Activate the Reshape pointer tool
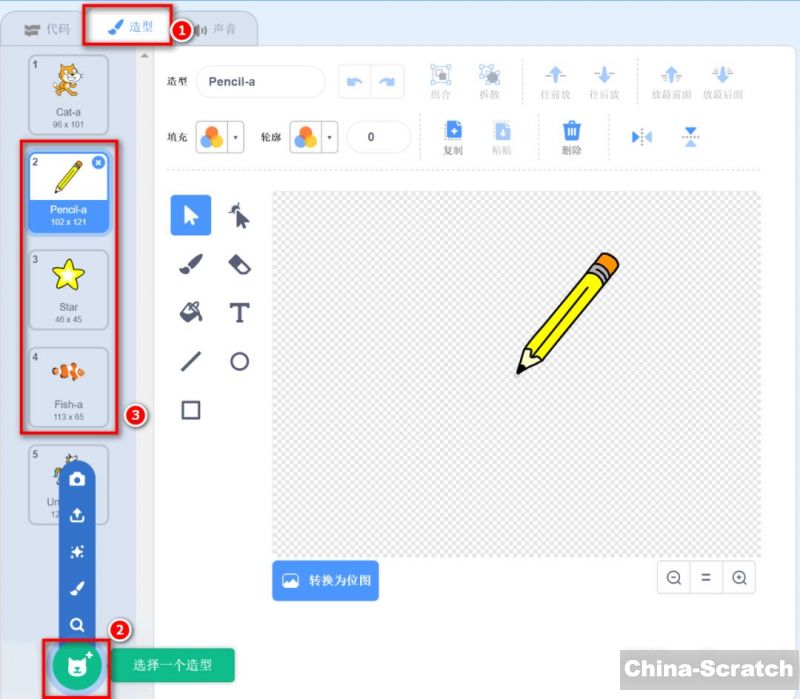This screenshot has width=800, height=699. (x=239, y=215)
